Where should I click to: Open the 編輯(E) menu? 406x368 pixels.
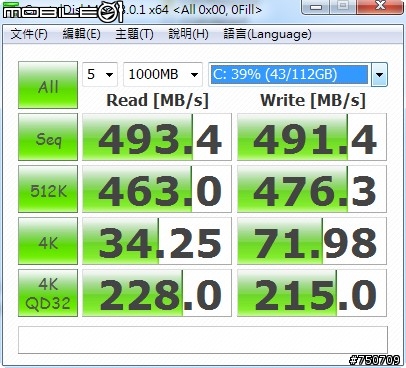[x=82, y=34]
